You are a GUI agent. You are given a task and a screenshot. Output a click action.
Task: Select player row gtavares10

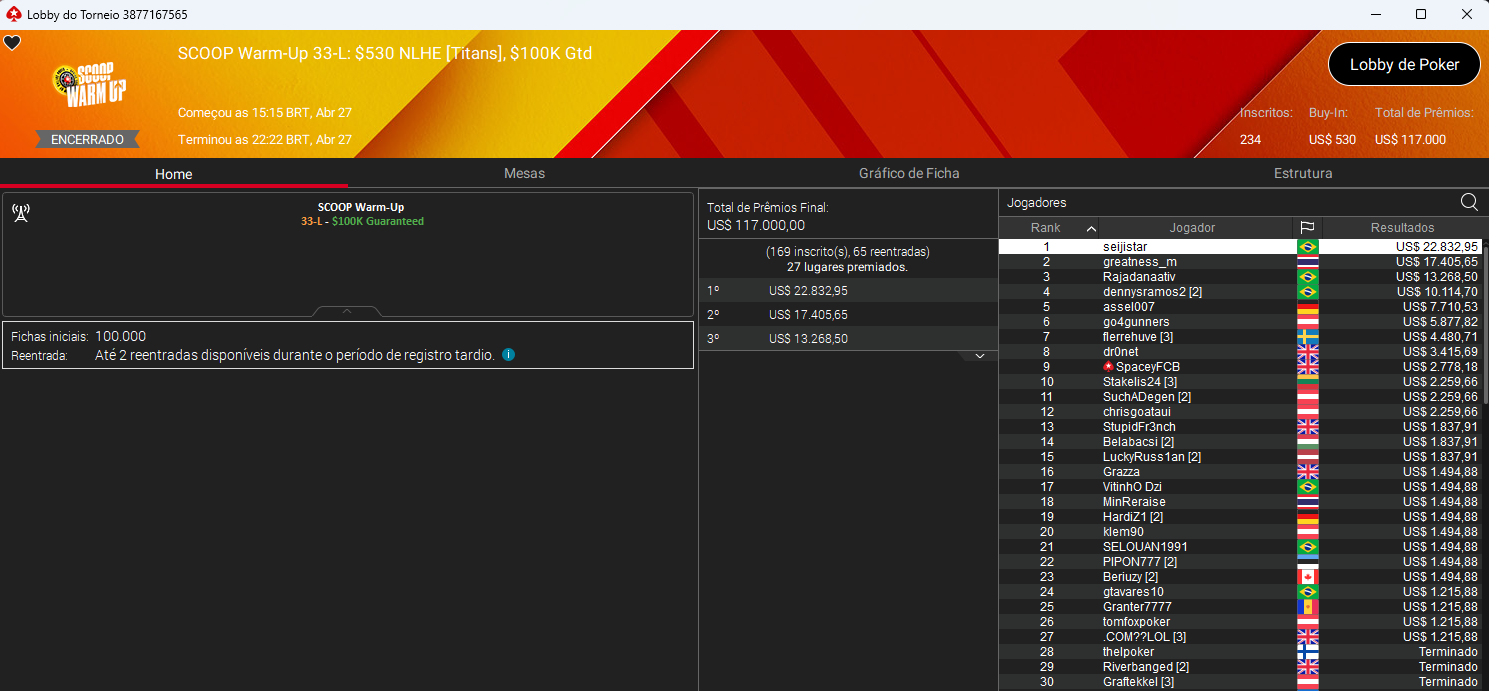[x=1240, y=592]
